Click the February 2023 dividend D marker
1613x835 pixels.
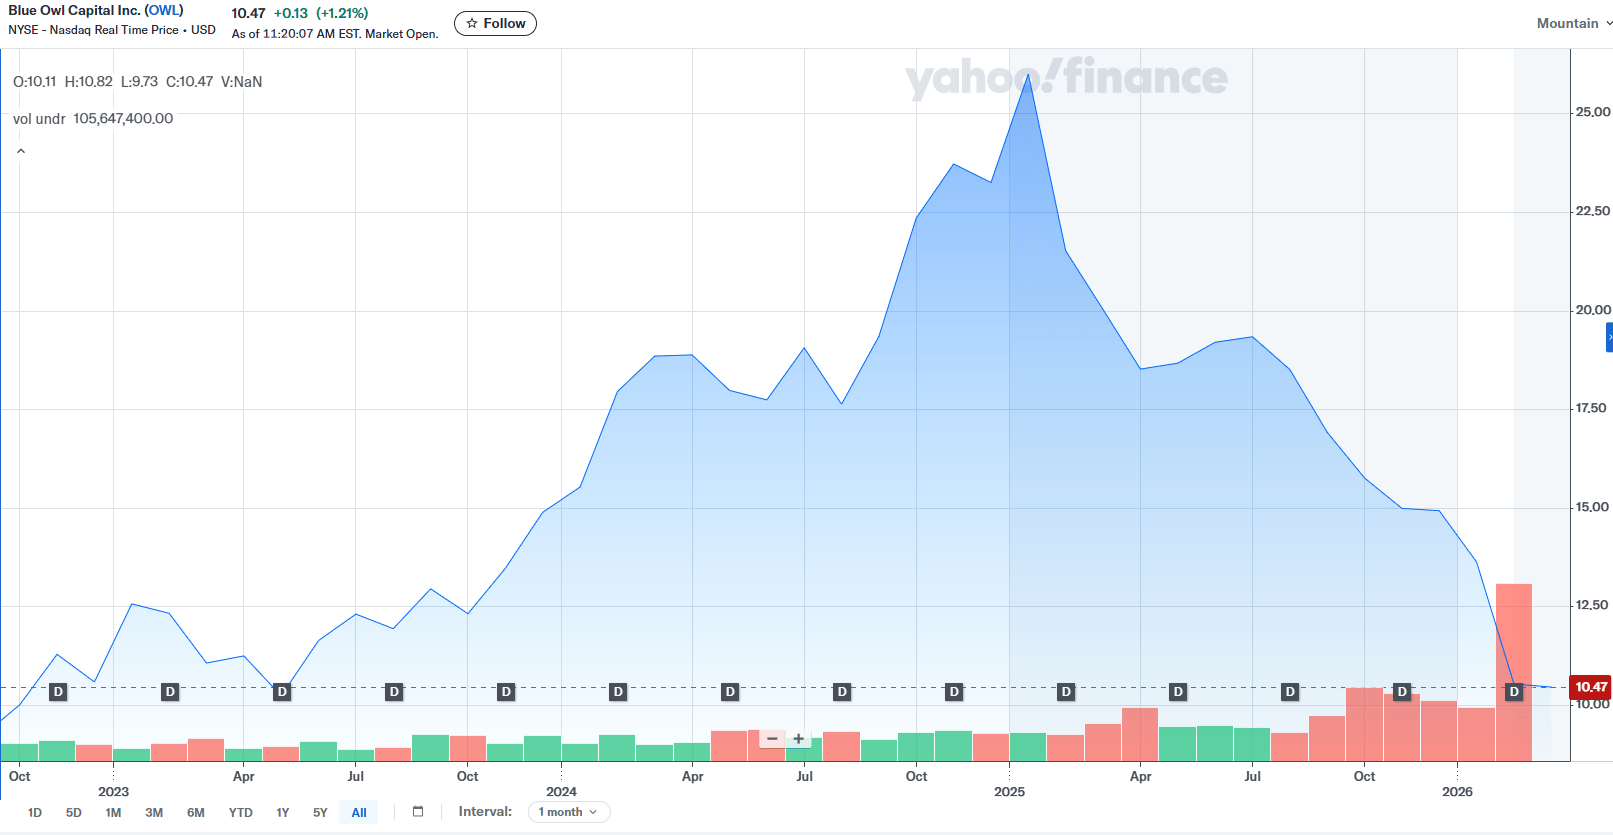170,692
